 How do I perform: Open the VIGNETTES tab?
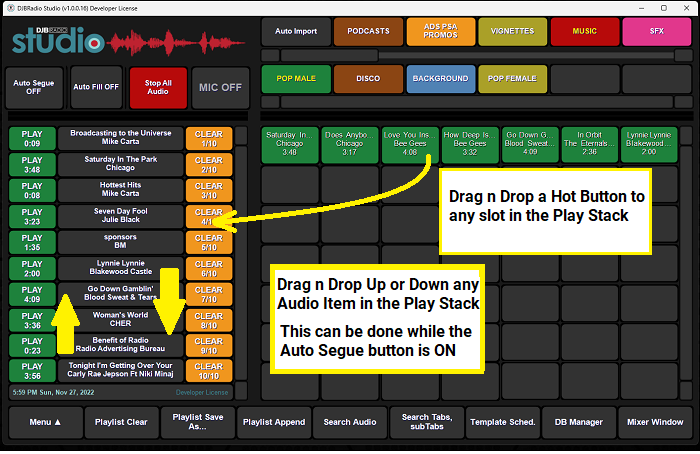(512, 32)
